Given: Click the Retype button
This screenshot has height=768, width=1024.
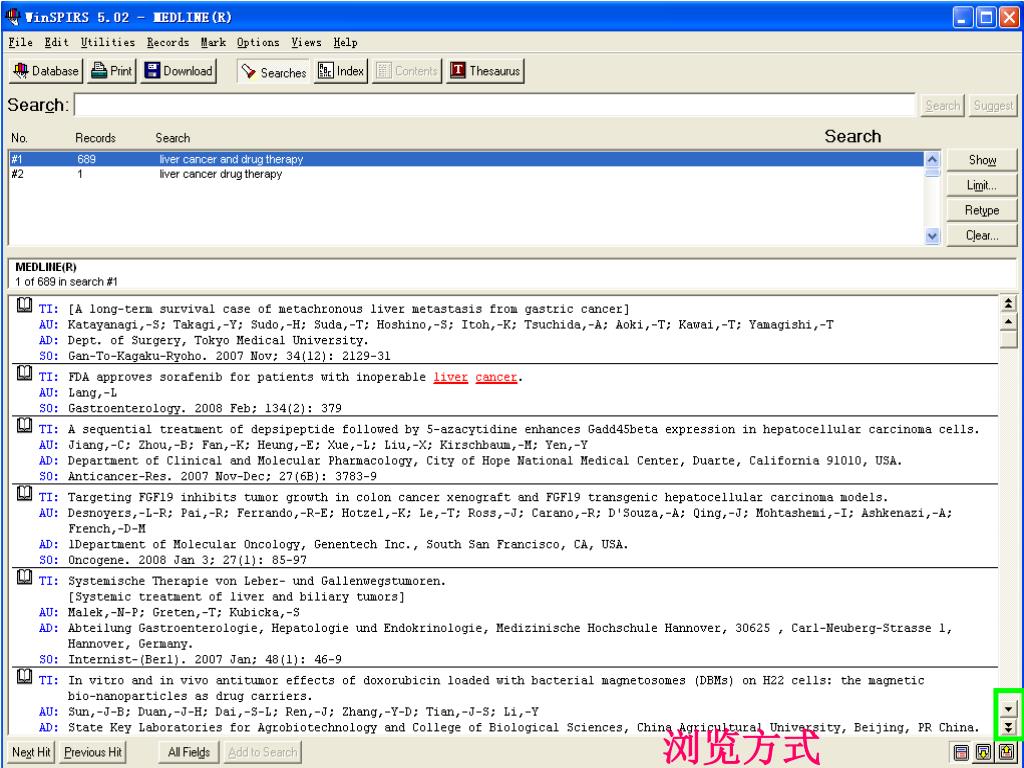Looking at the screenshot, I should point(982,210).
